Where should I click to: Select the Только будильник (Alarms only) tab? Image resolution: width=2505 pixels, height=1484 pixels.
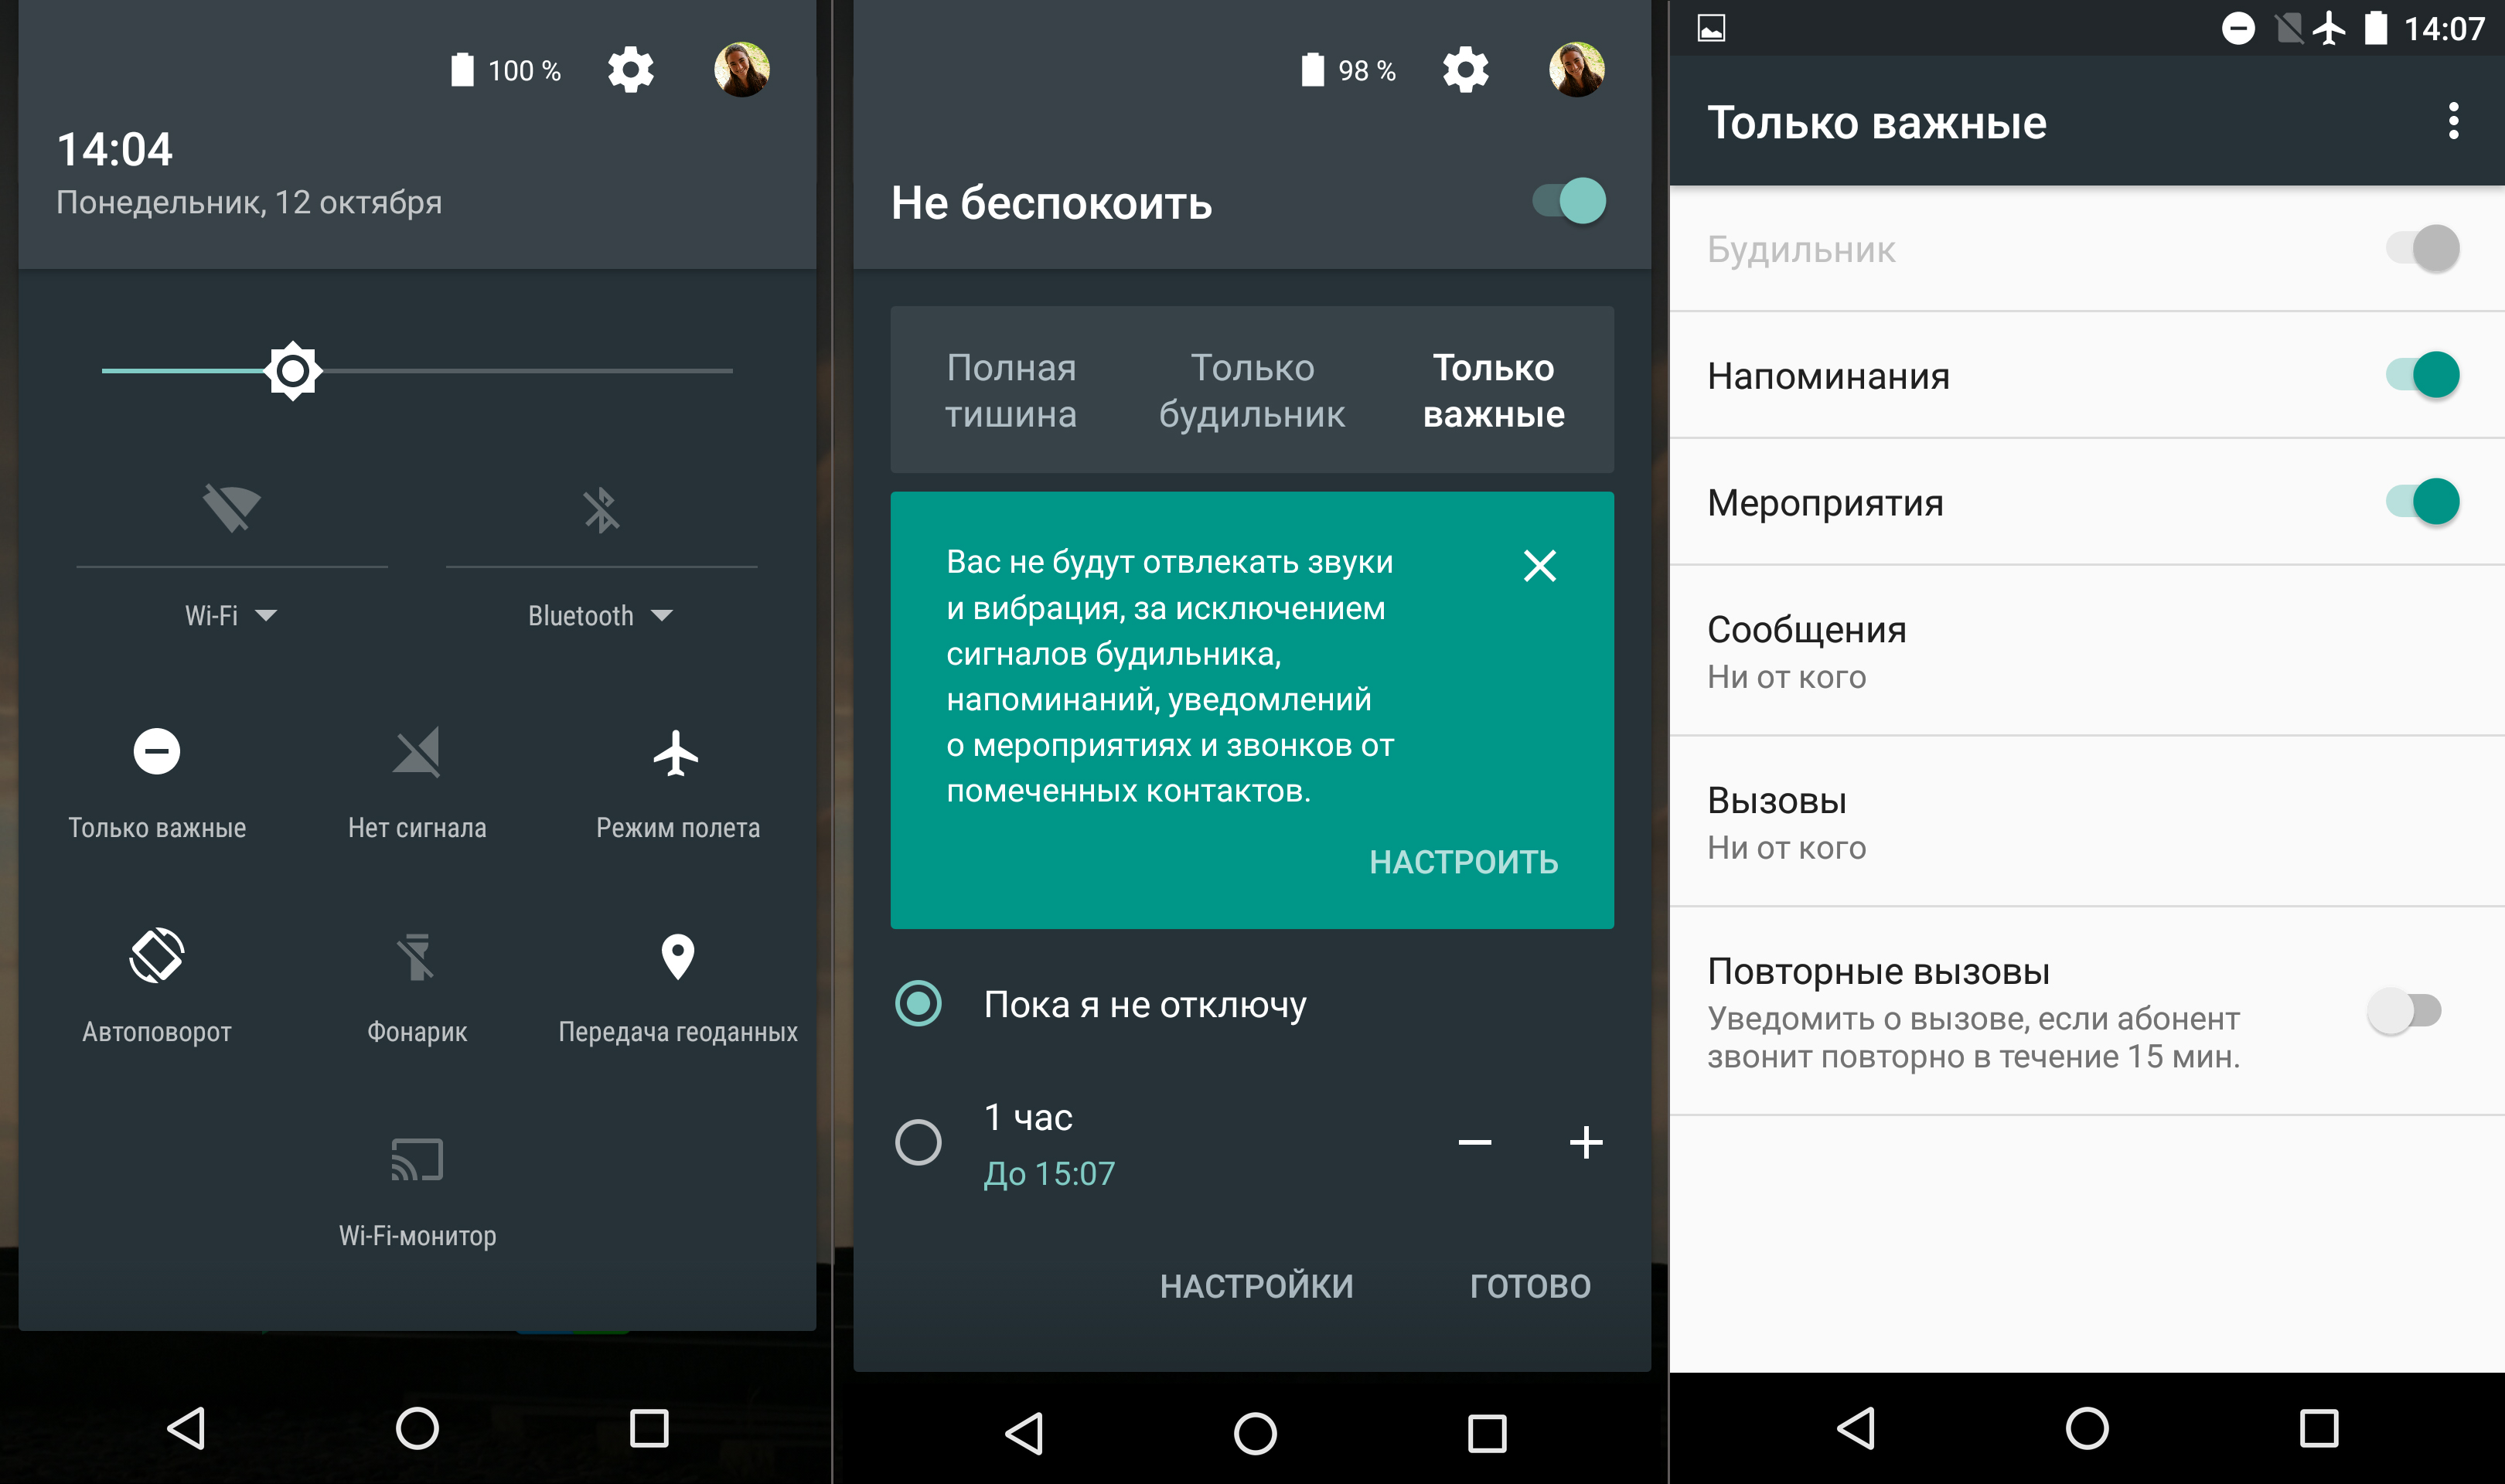click(1252, 390)
